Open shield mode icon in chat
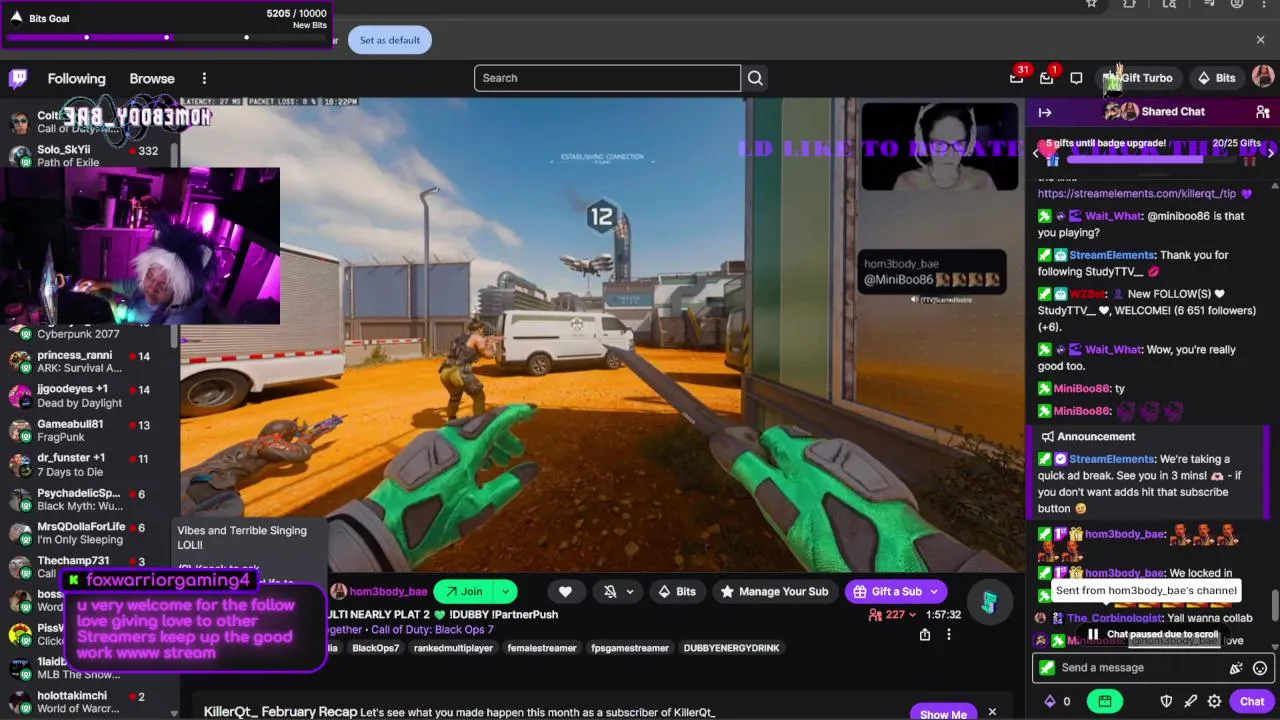1280x720 pixels. (1166, 701)
